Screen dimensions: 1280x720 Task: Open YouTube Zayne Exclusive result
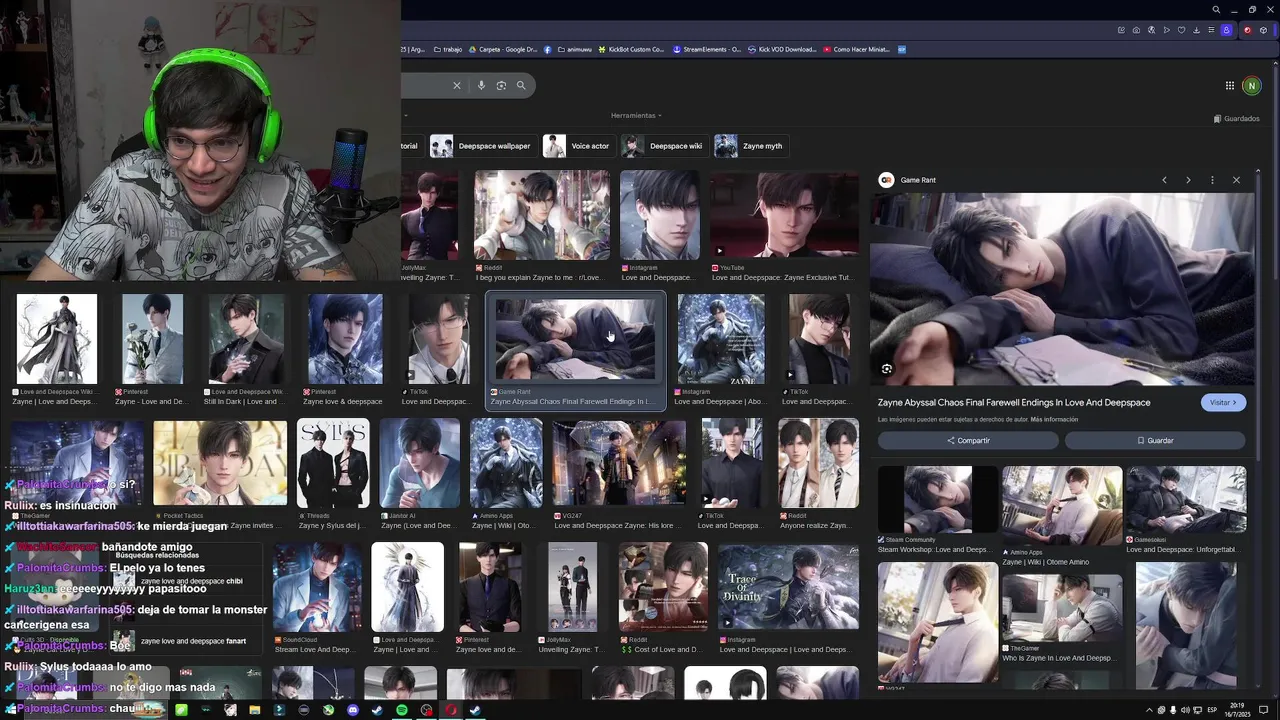pyautogui.click(x=784, y=215)
